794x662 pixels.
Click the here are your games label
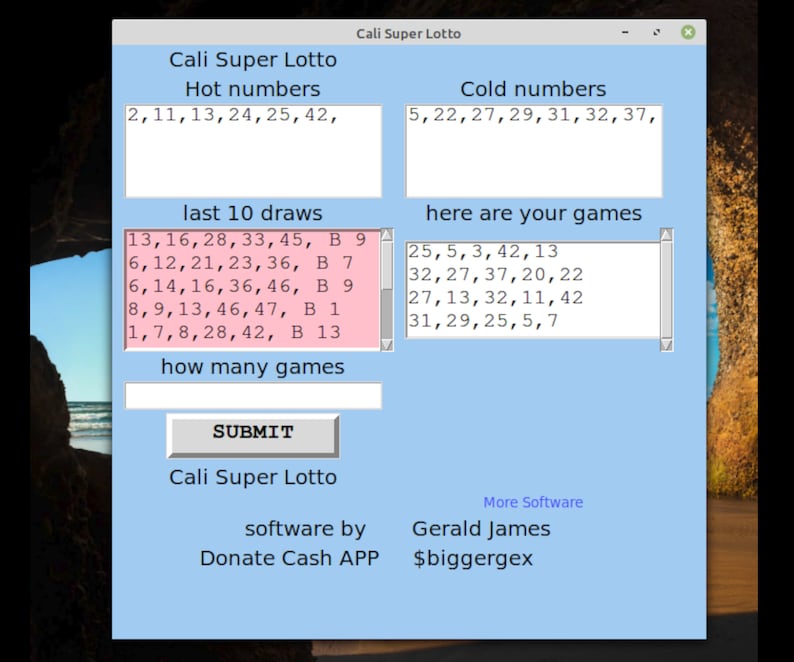click(534, 213)
